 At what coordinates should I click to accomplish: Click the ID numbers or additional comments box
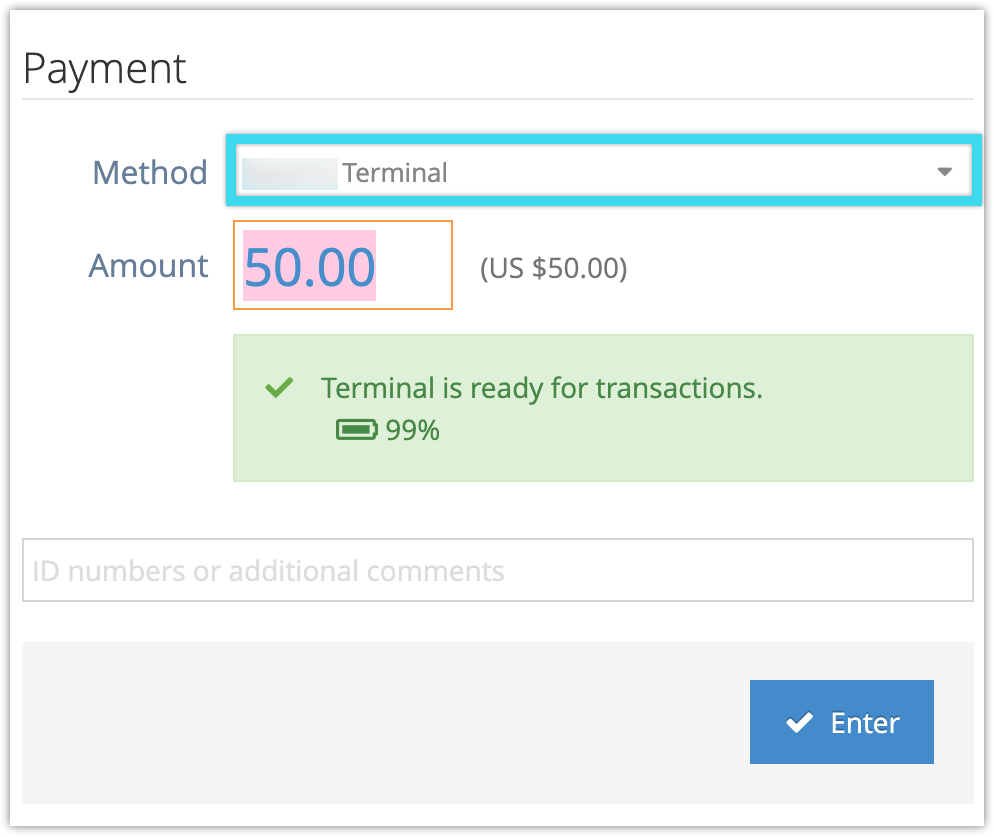[498, 570]
